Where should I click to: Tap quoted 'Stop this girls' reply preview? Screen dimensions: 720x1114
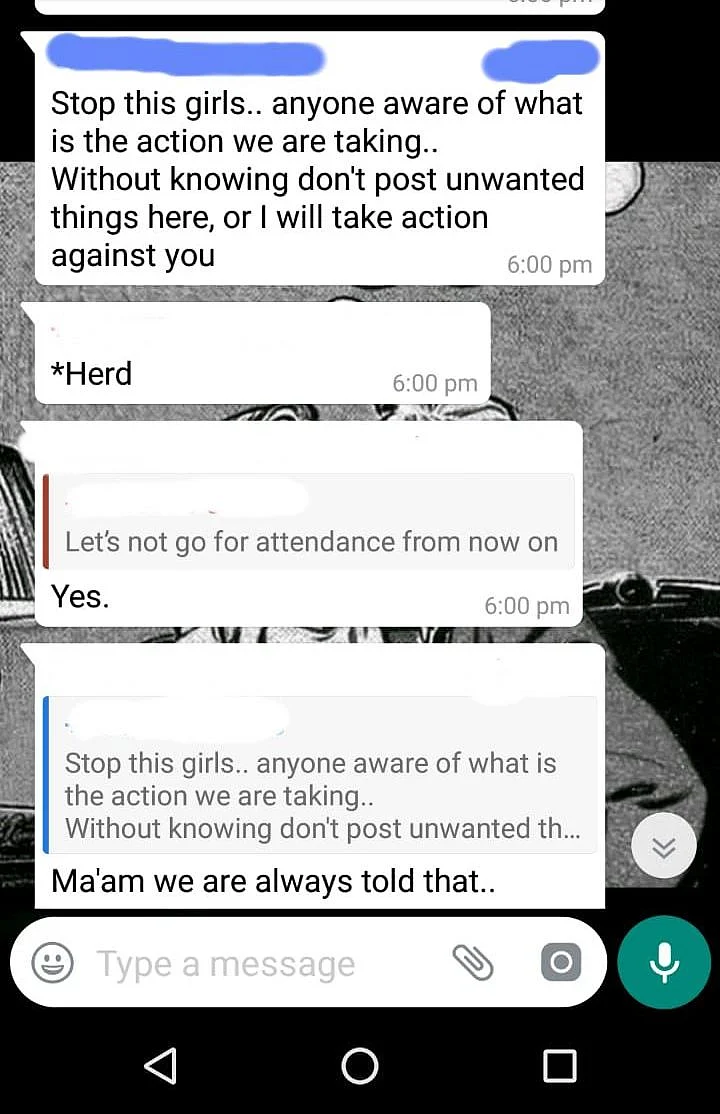pyautogui.click(x=320, y=774)
